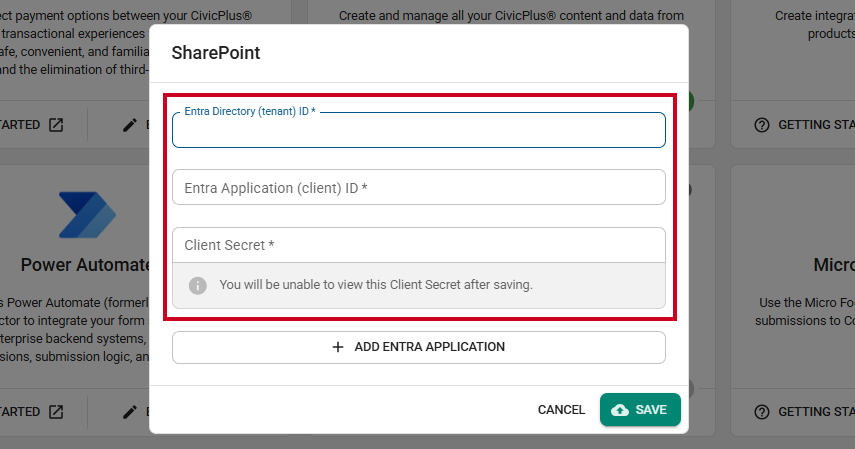Image resolution: width=855 pixels, height=449 pixels.
Task: Click the info icon beside Client Secret notice
Action: click(x=197, y=285)
